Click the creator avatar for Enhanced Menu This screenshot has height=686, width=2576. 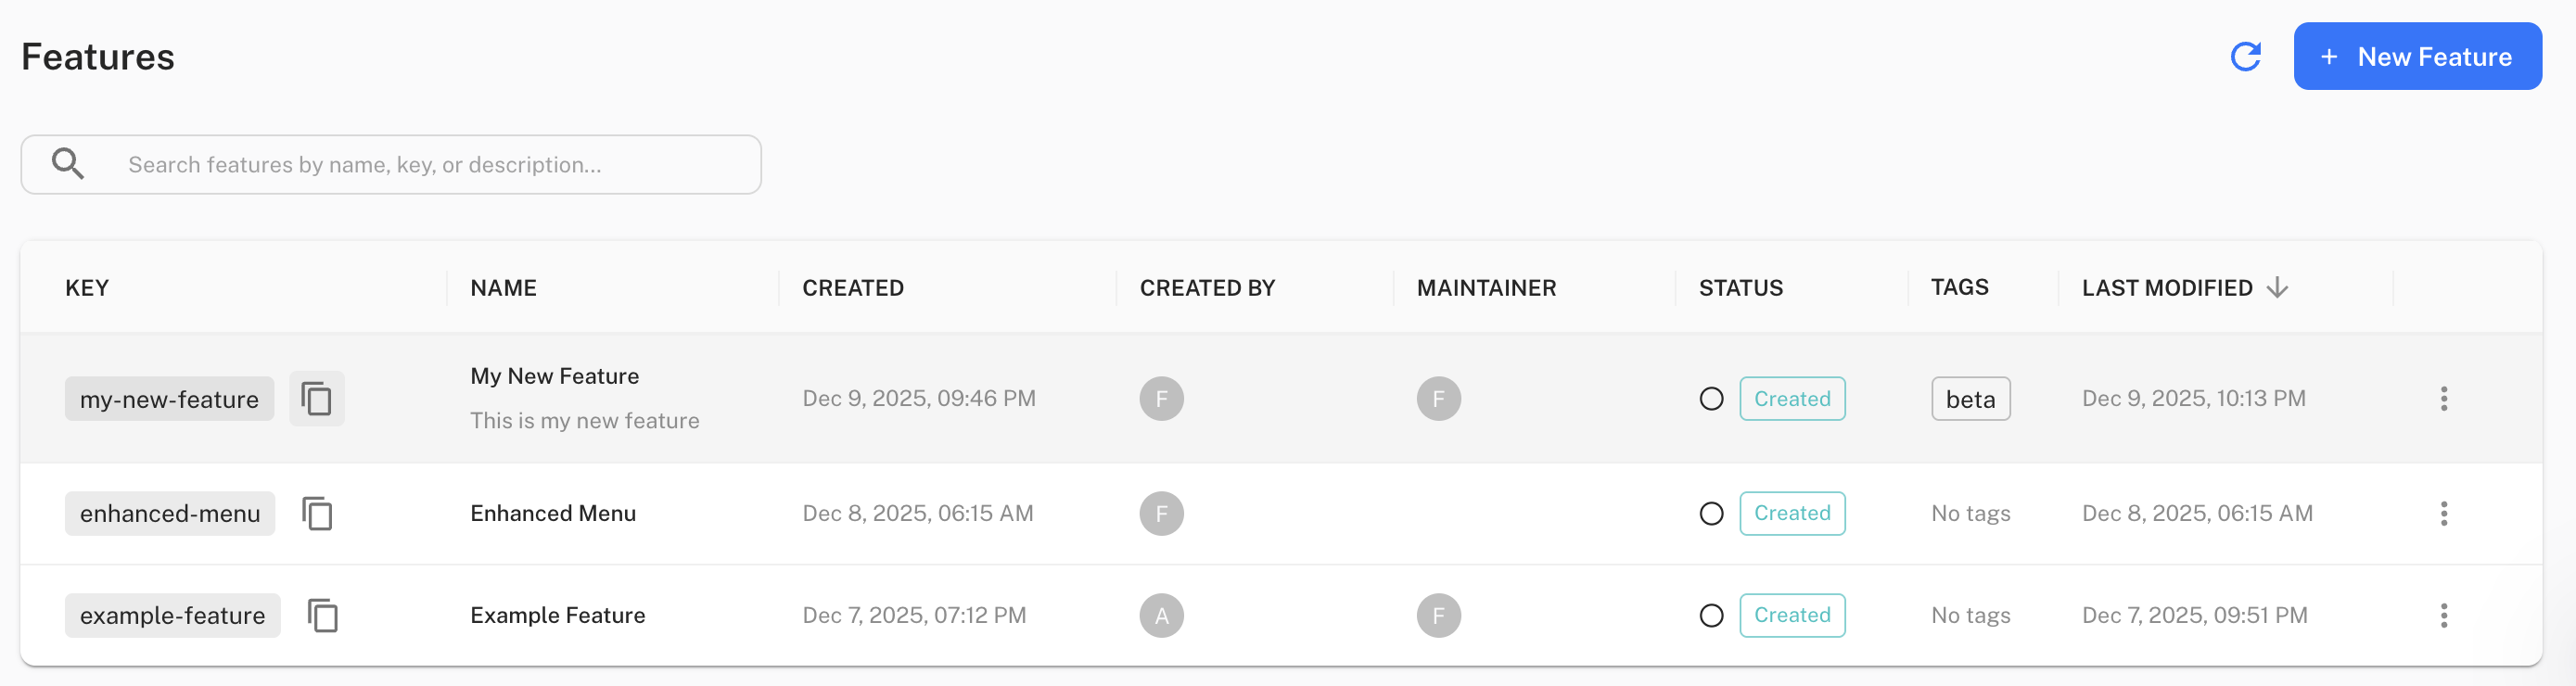tap(1161, 513)
